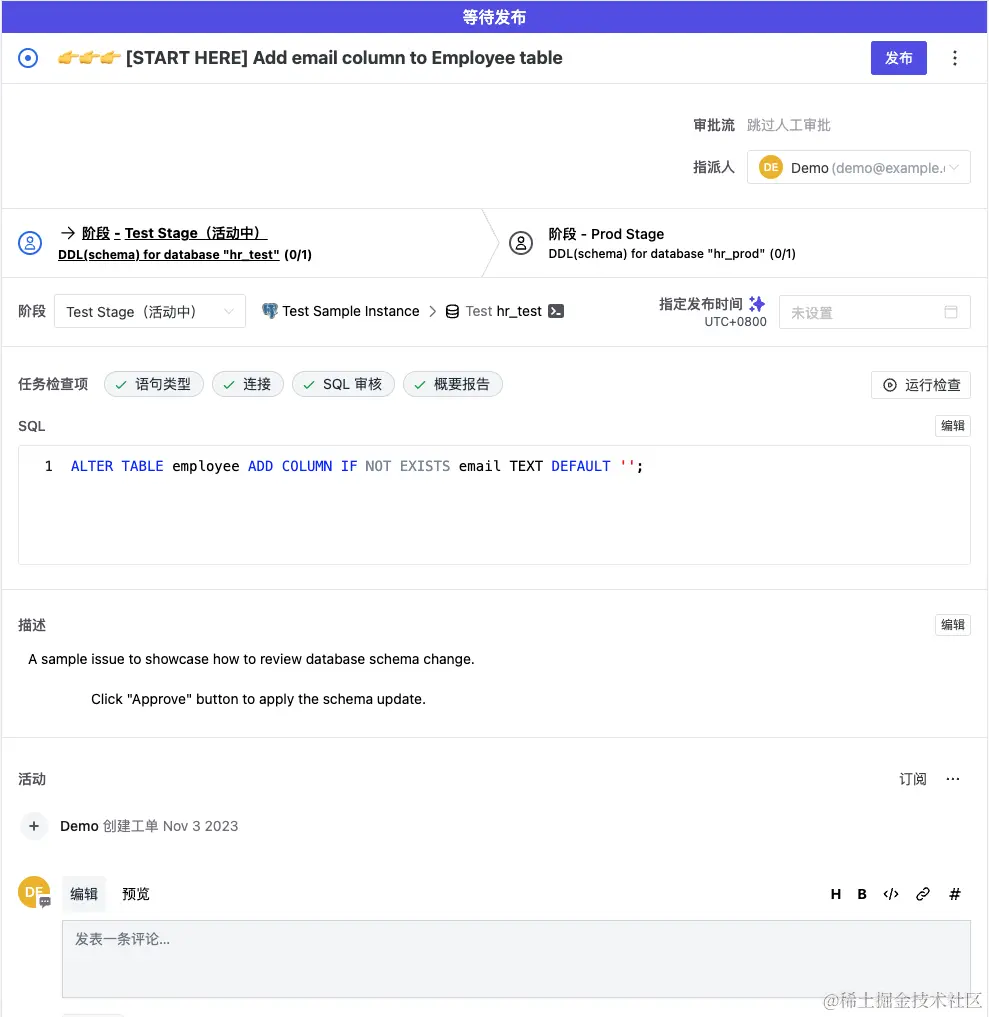Click the DE avatar in assignee field

770,167
